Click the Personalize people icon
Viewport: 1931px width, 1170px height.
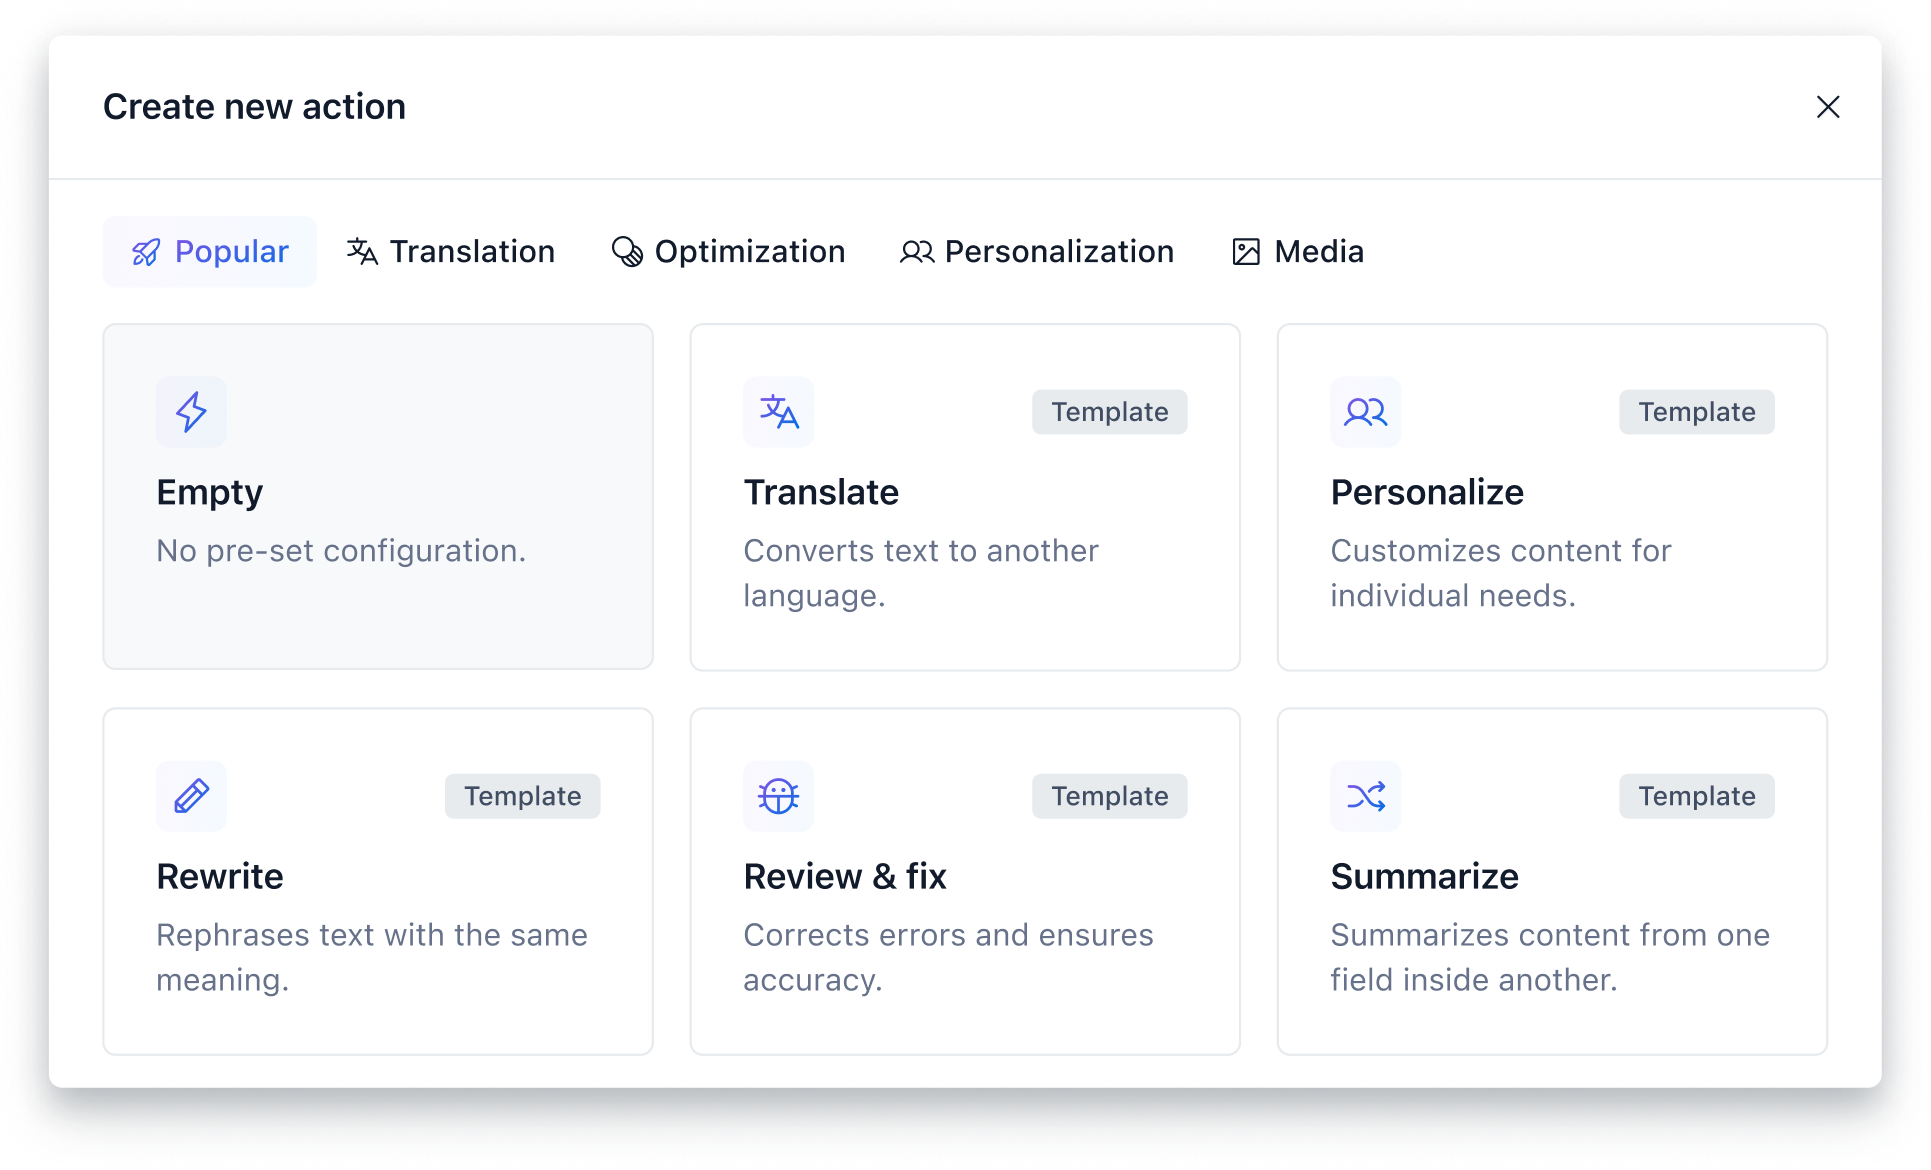click(1365, 411)
